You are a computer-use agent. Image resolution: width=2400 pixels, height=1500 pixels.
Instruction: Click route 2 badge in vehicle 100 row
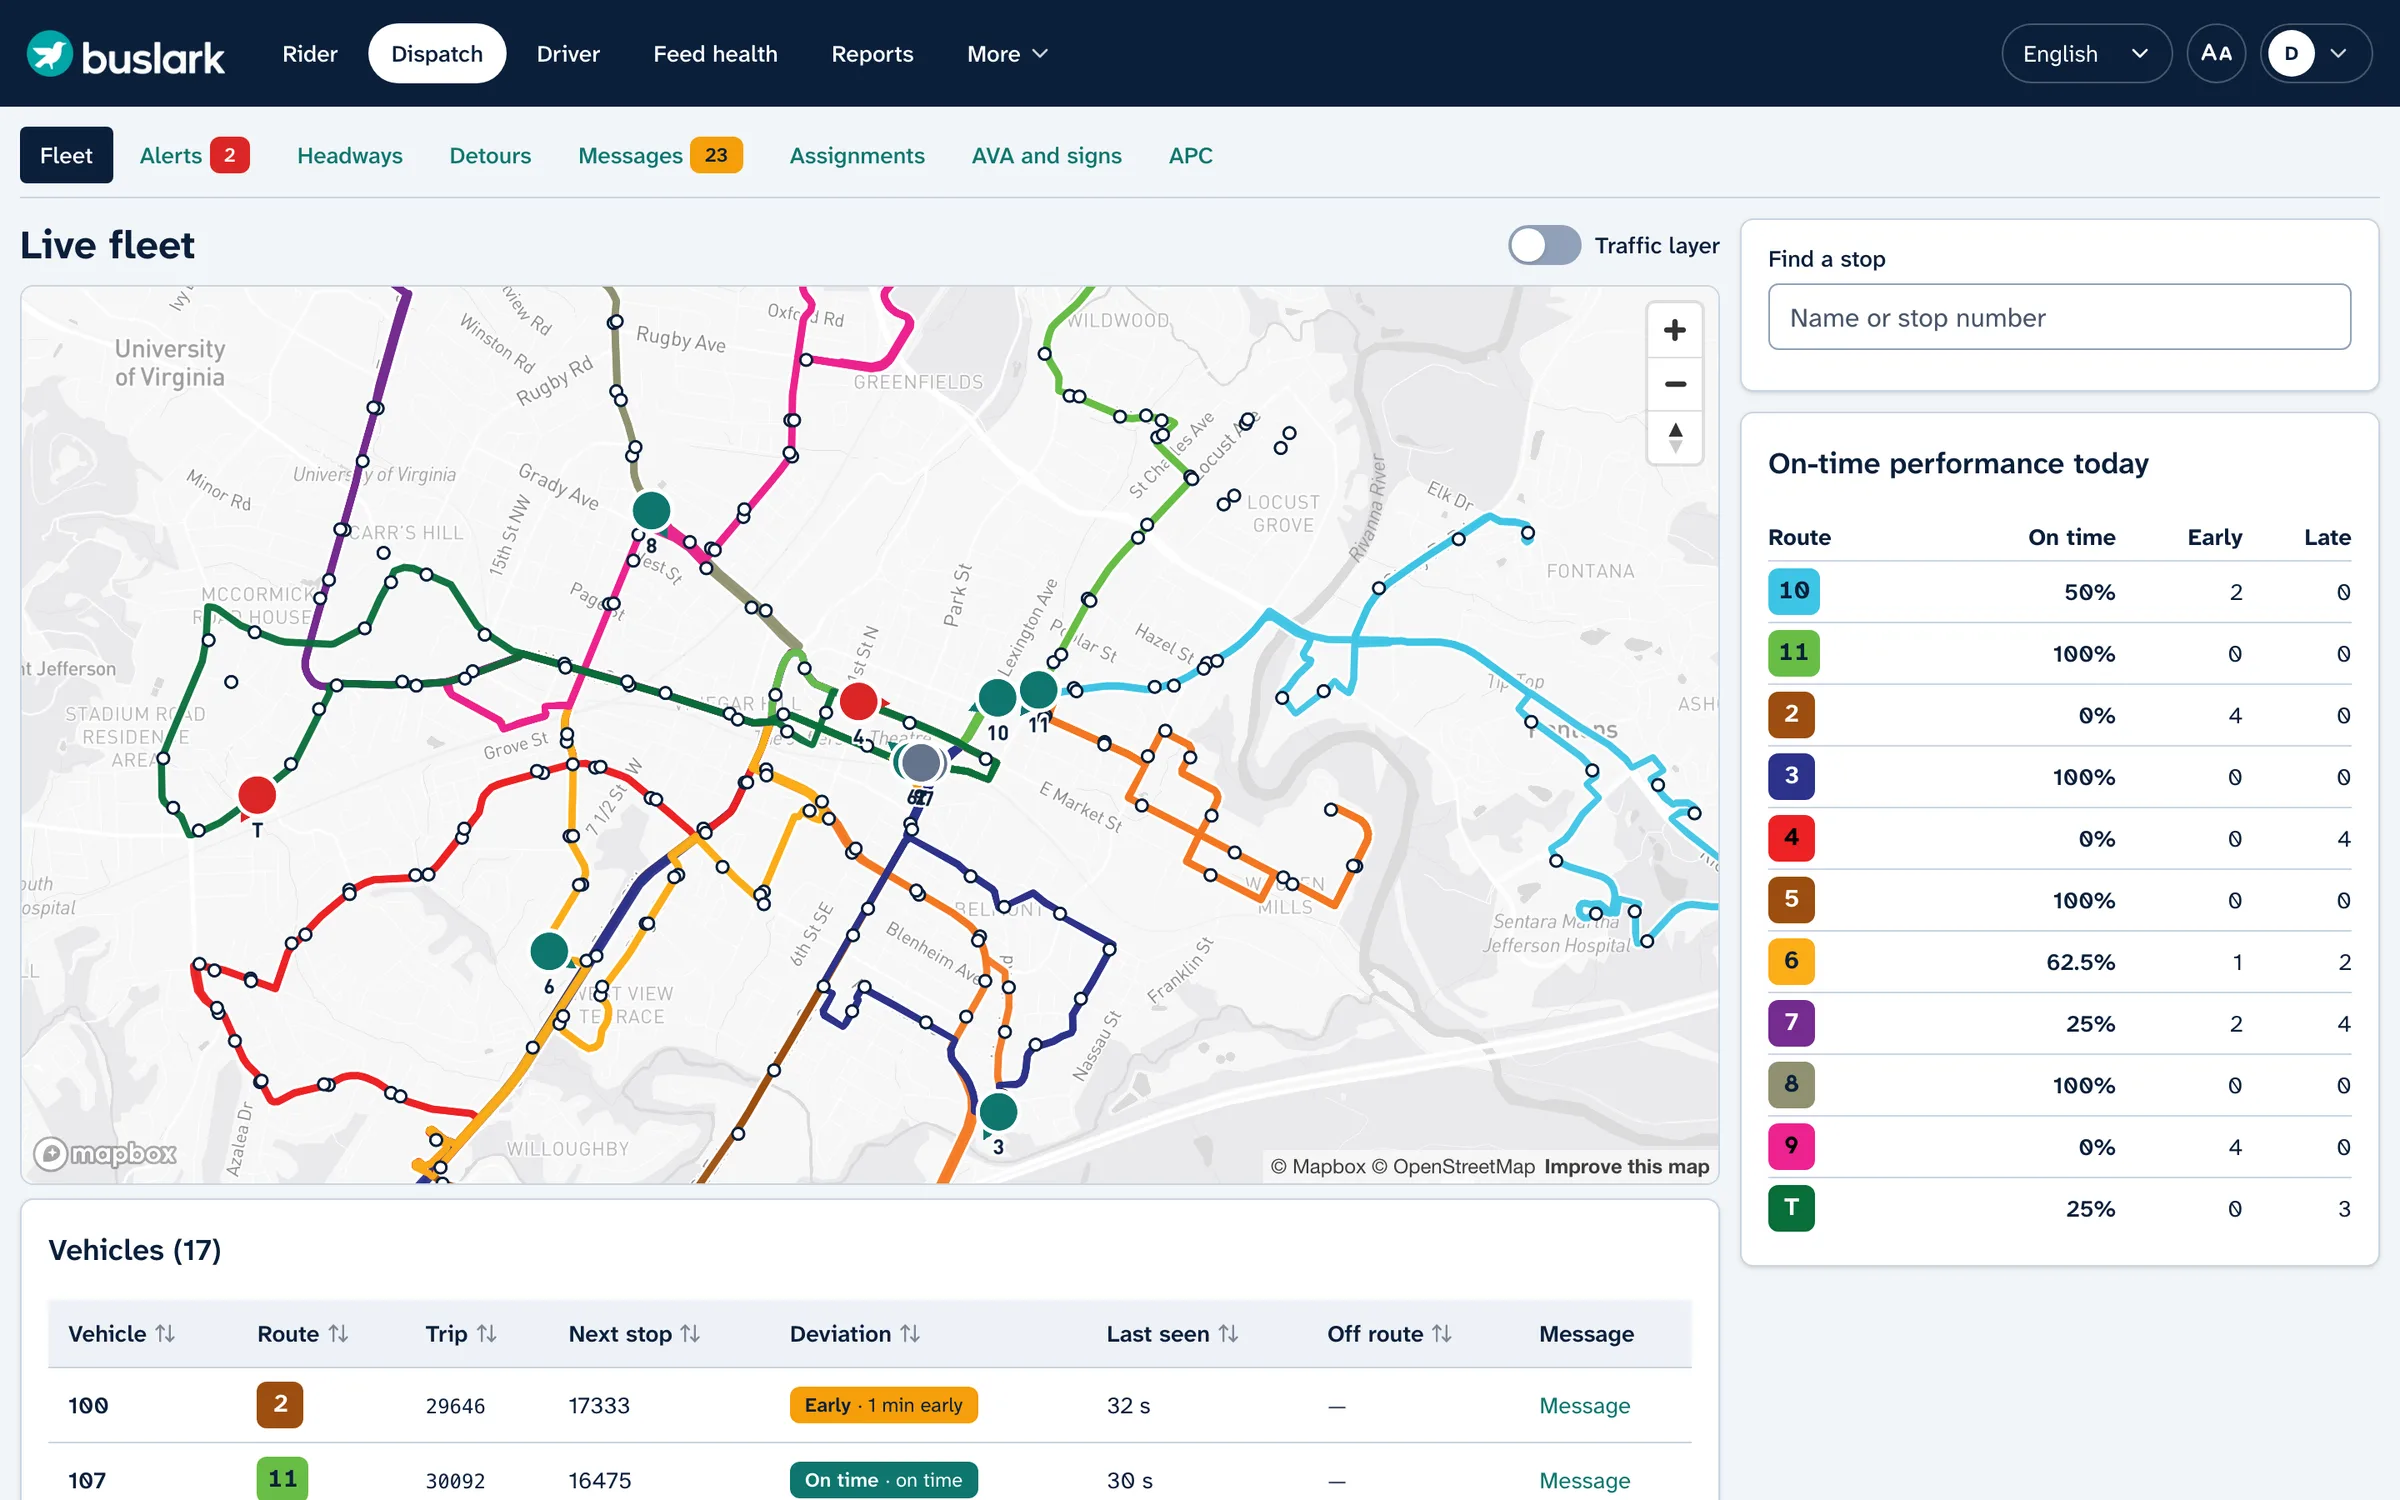(280, 1404)
